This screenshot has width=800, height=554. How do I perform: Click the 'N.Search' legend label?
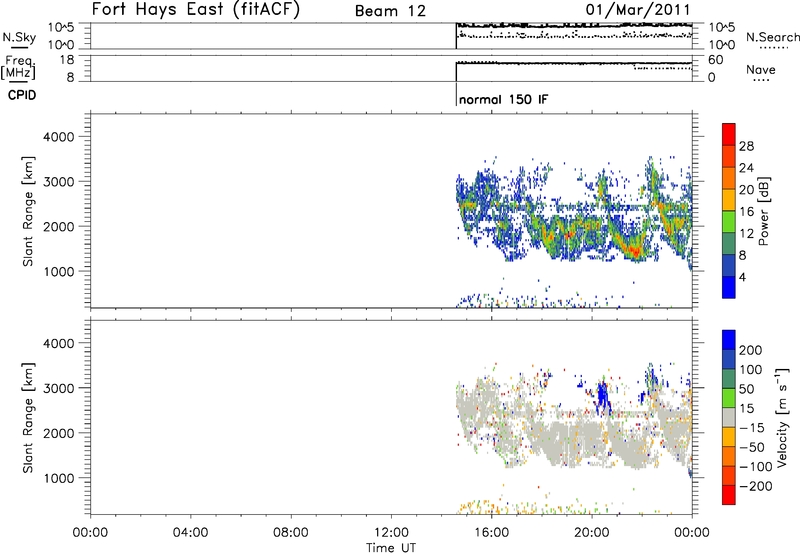pyautogui.click(x=772, y=37)
